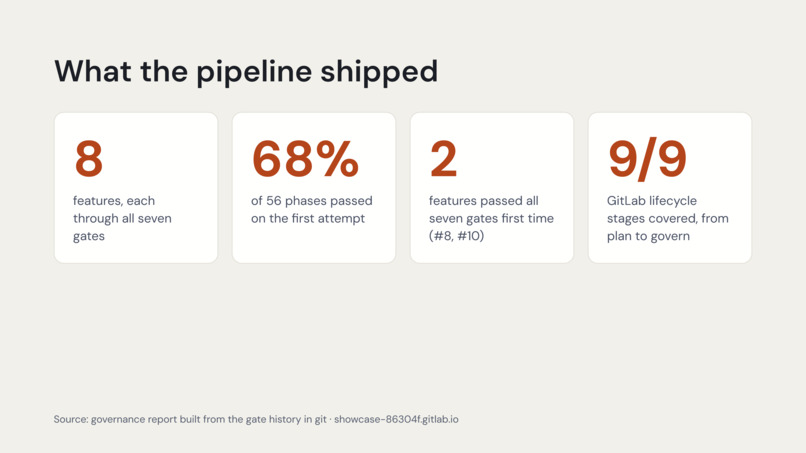Select the 68% statistic figure
Screen dimensions: 806x453
click(x=305, y=159)
